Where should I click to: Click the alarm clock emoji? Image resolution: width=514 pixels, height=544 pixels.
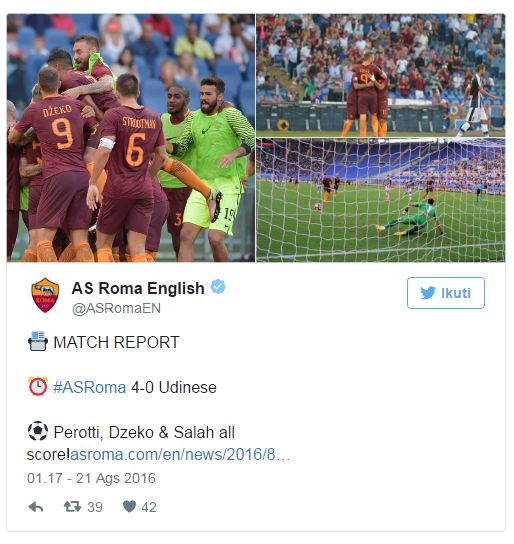(38, 386)
